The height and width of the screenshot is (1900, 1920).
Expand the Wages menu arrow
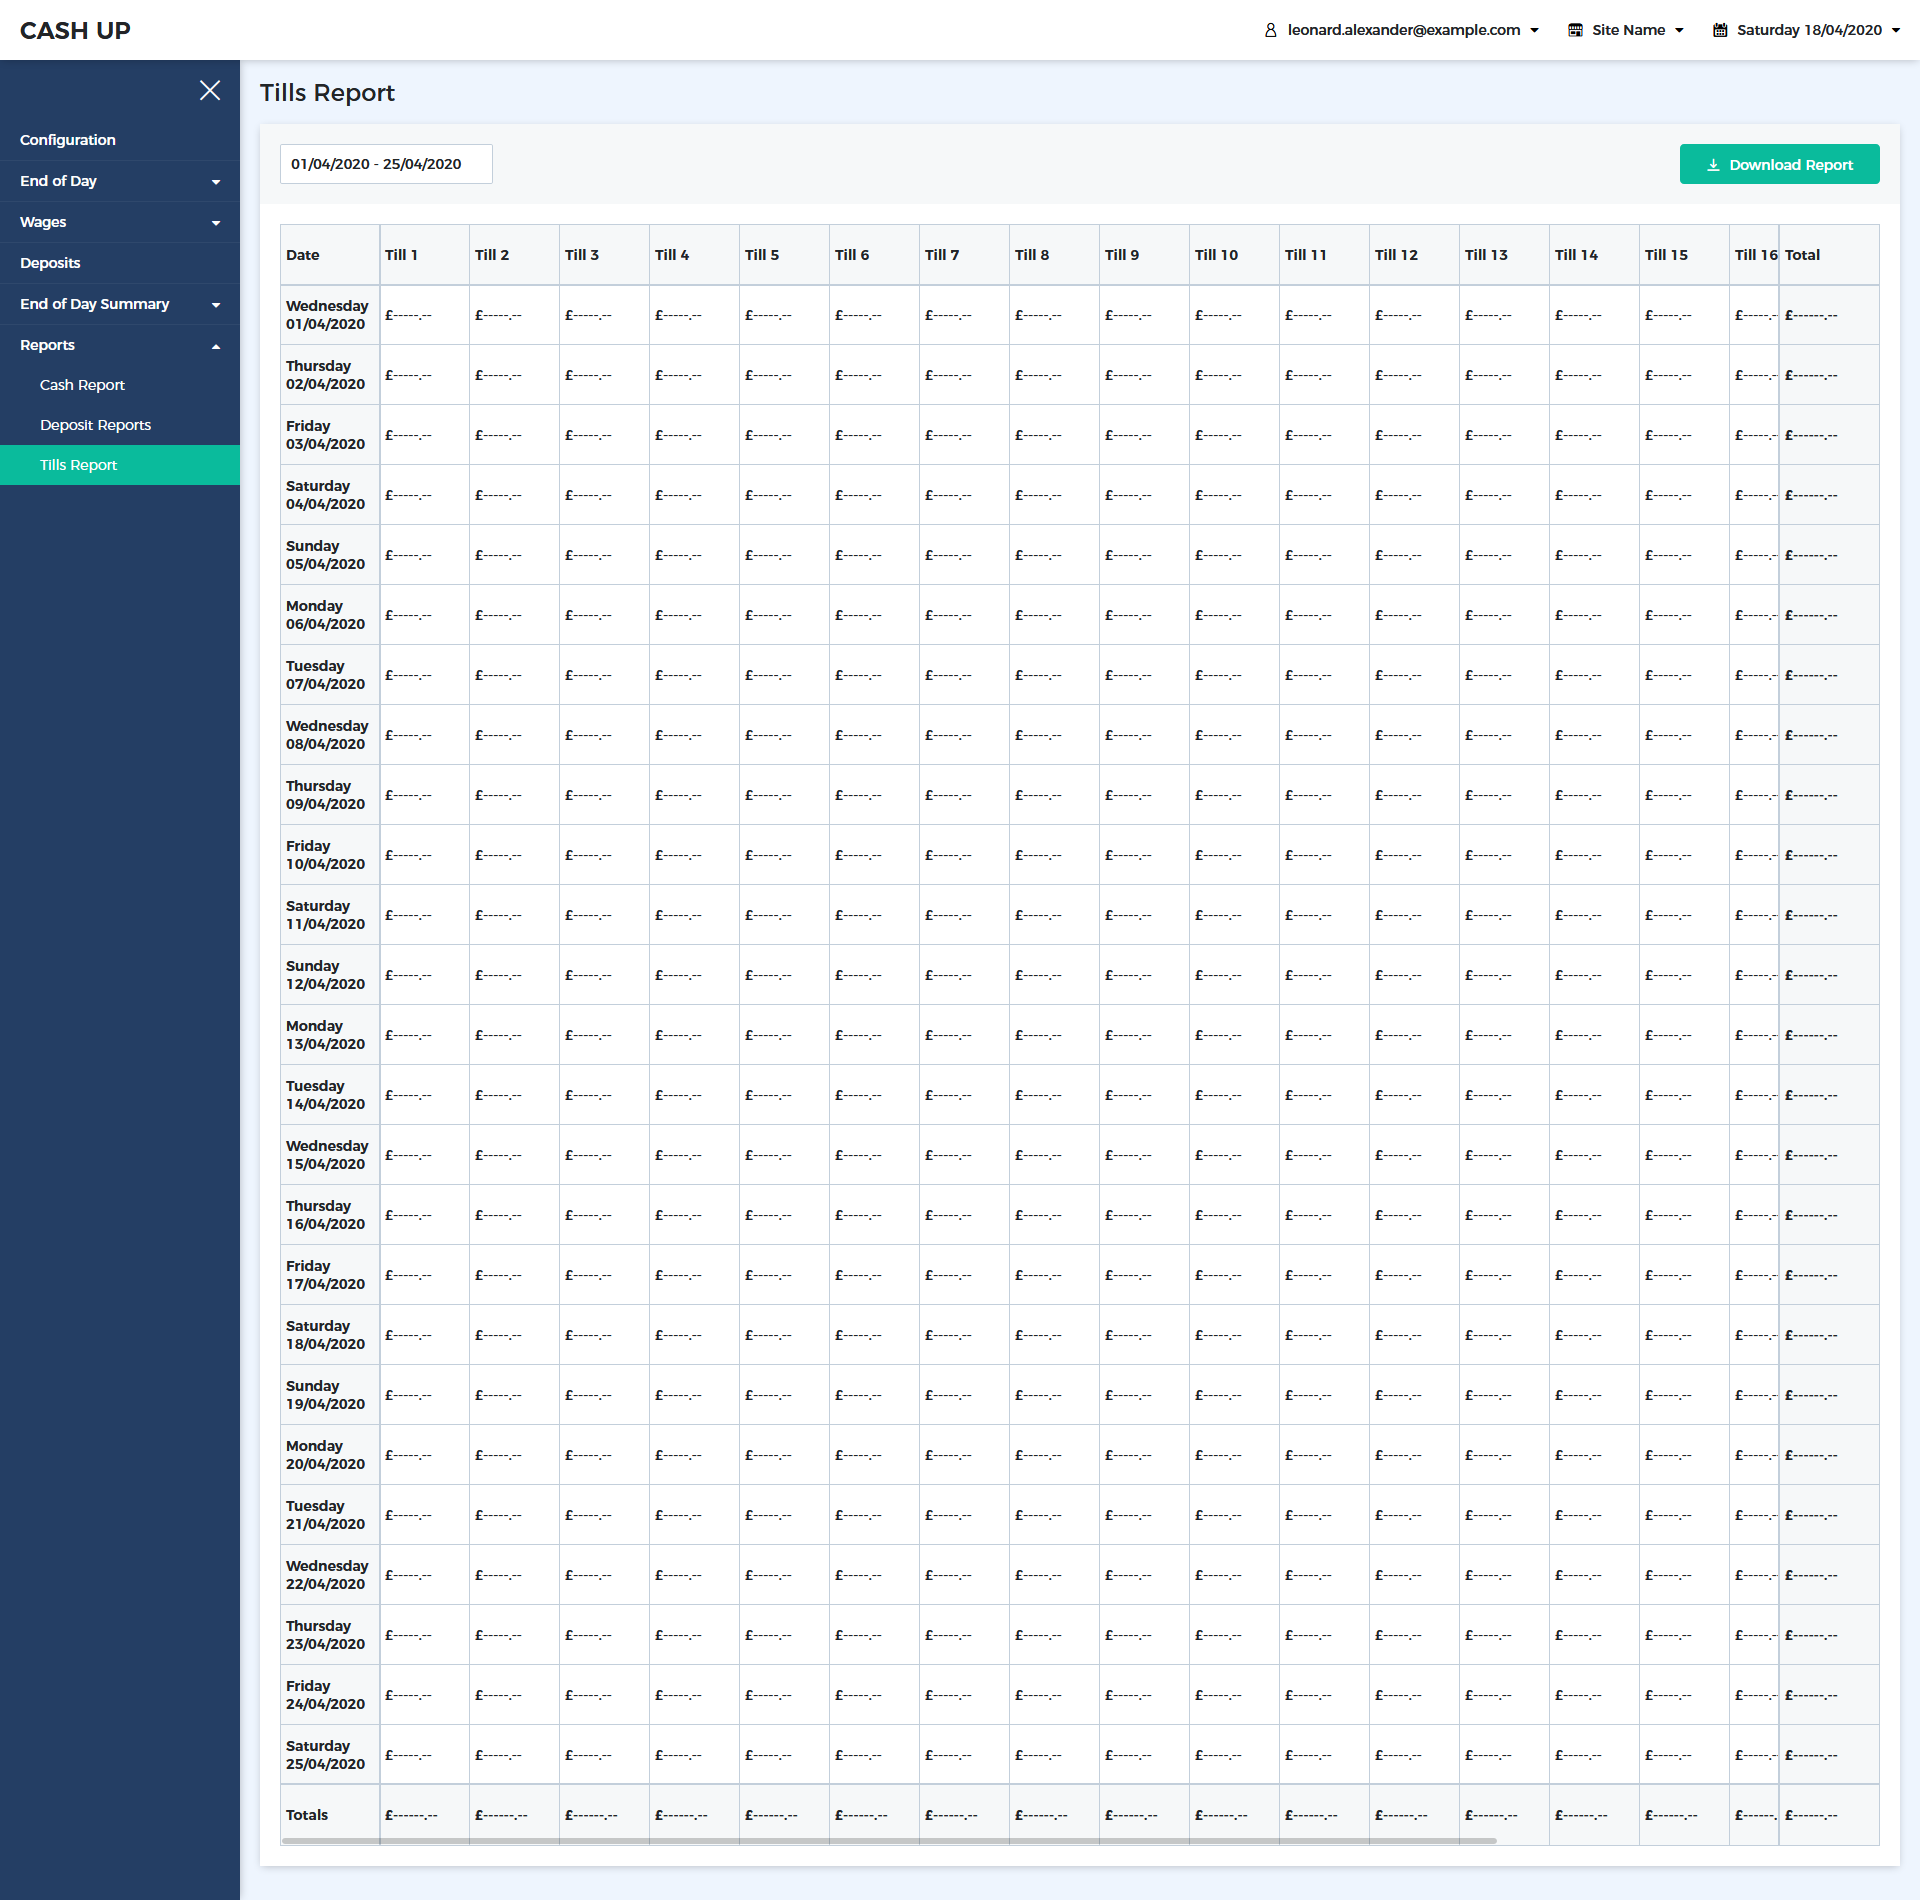point(216,223)
